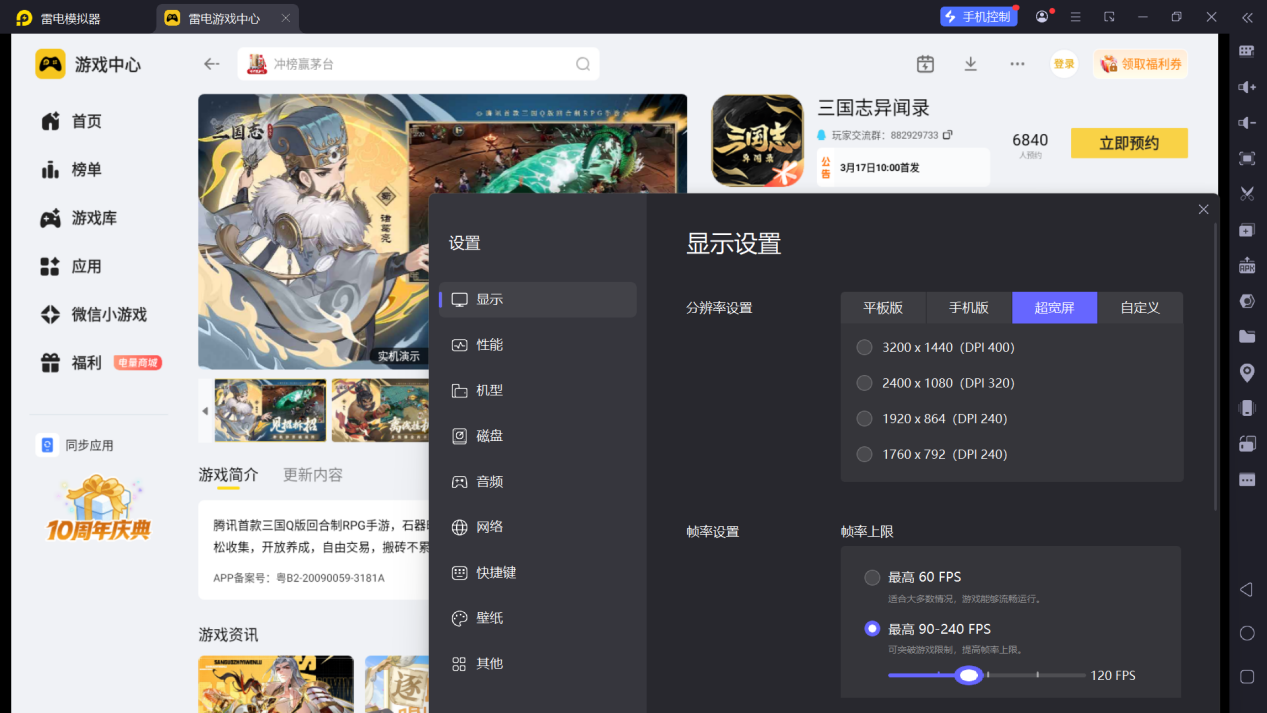
Task: Open the virtual GPS location tool
Action: 1245,371
